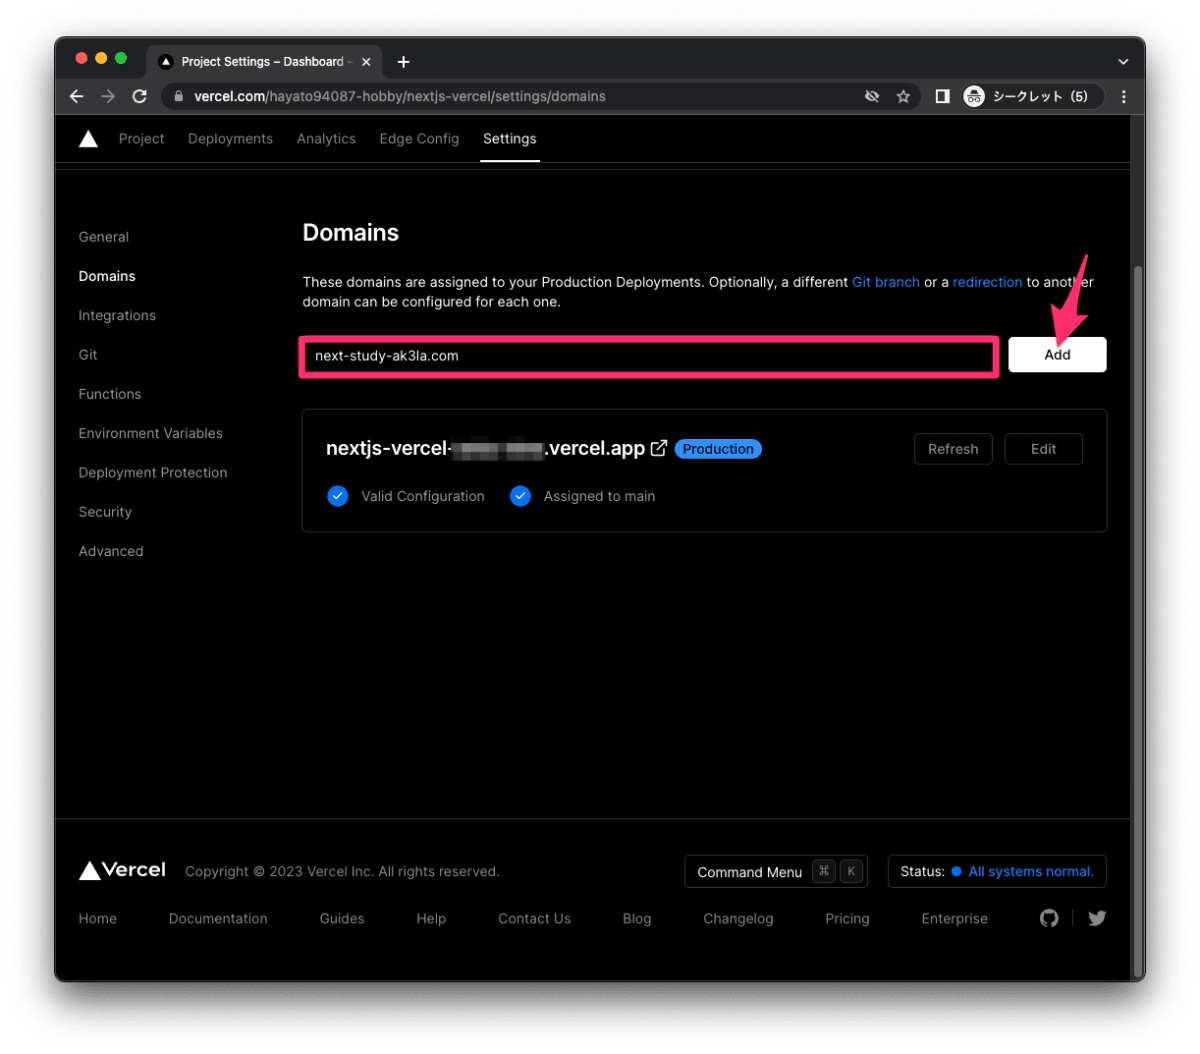Open Blog footer link
1200x1054 pixels.
(637, 919)
